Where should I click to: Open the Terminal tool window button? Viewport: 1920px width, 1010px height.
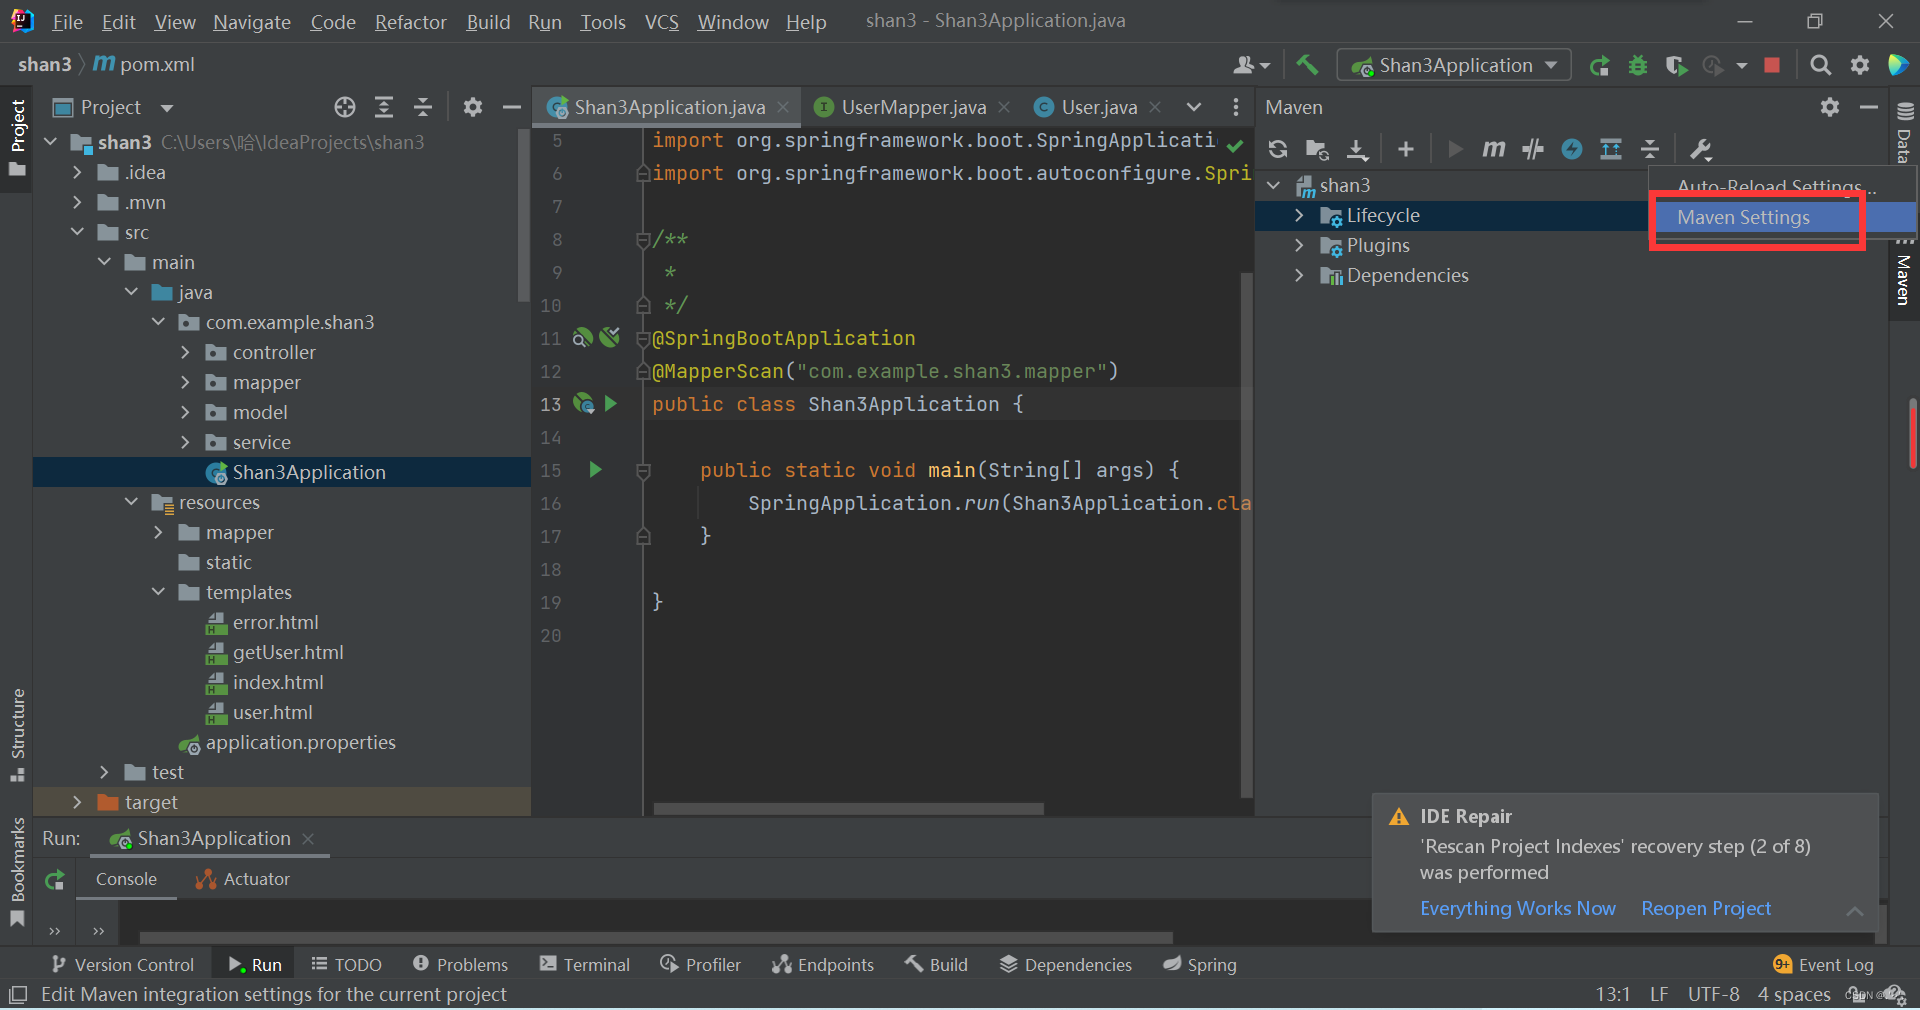pos(585,965)
